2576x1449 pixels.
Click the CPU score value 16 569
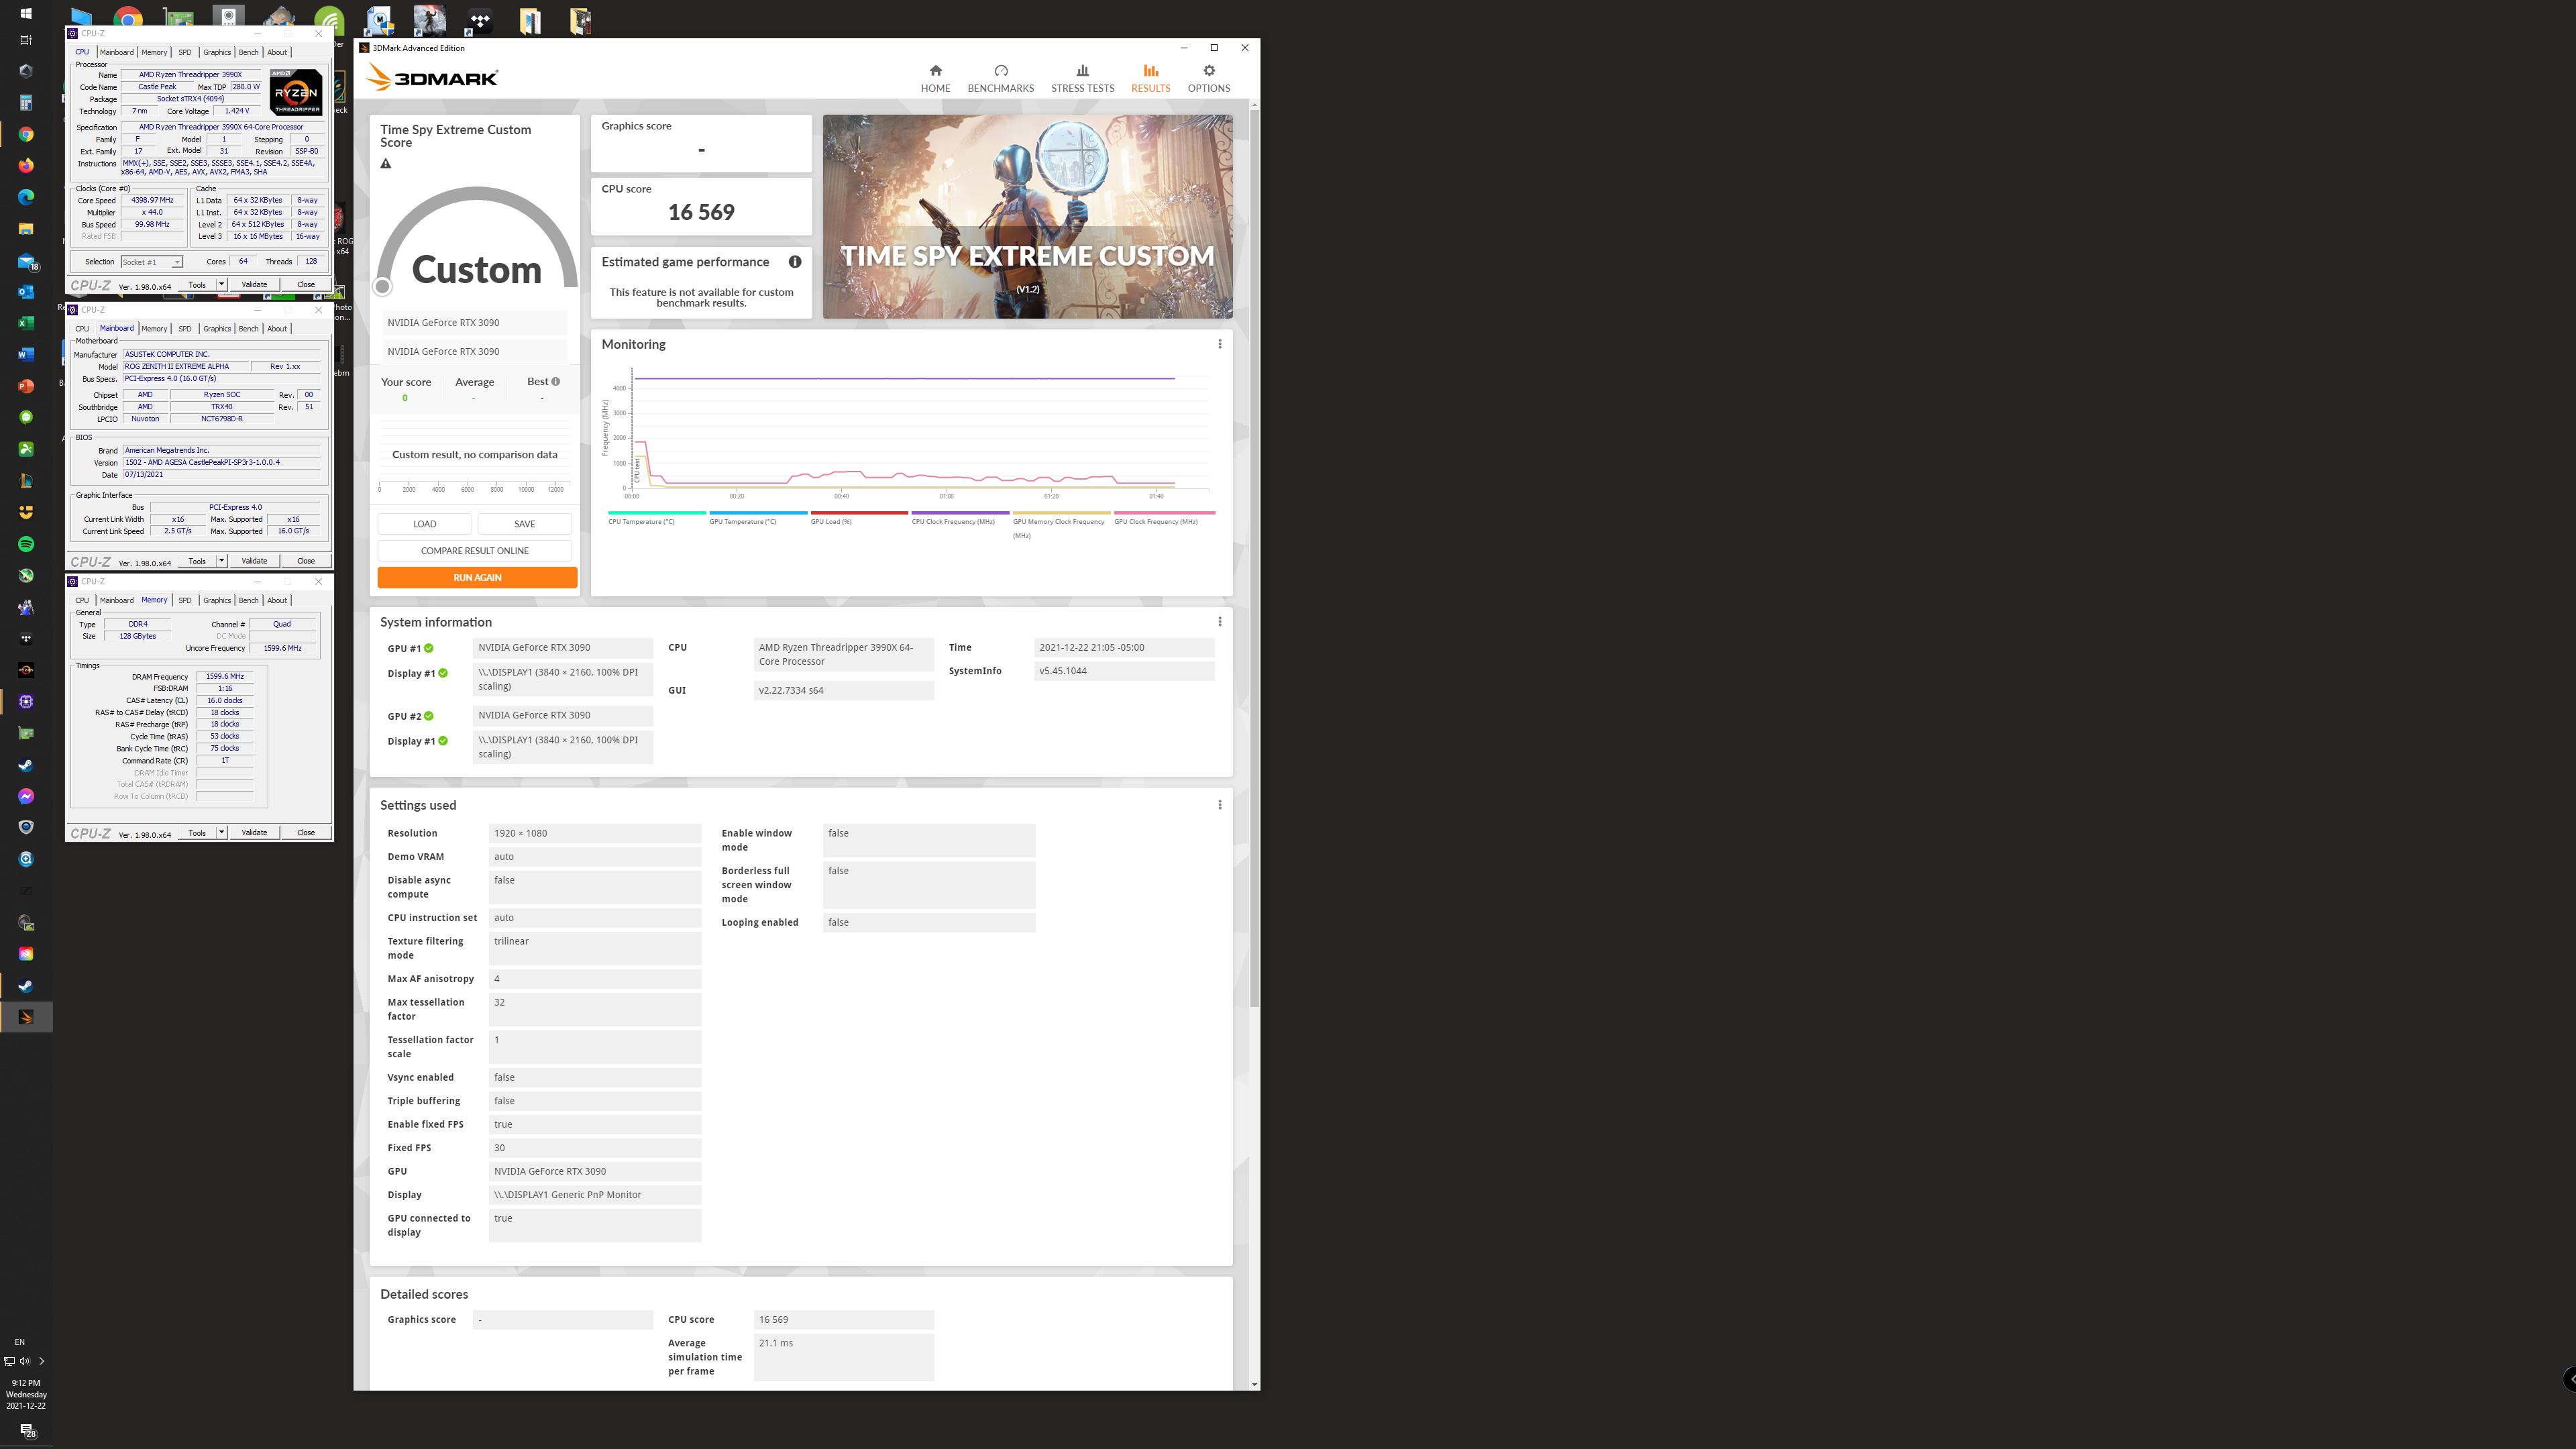(701, 212)
